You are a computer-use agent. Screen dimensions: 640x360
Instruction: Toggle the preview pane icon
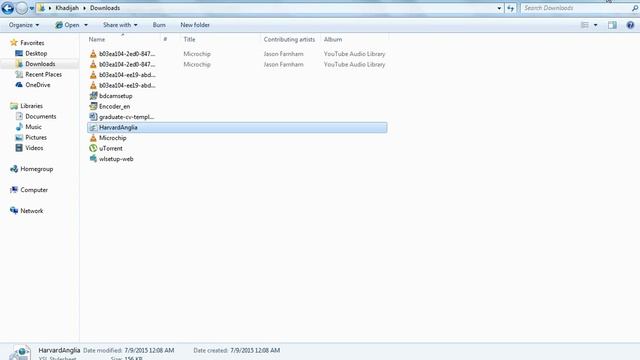click(612, 25)
